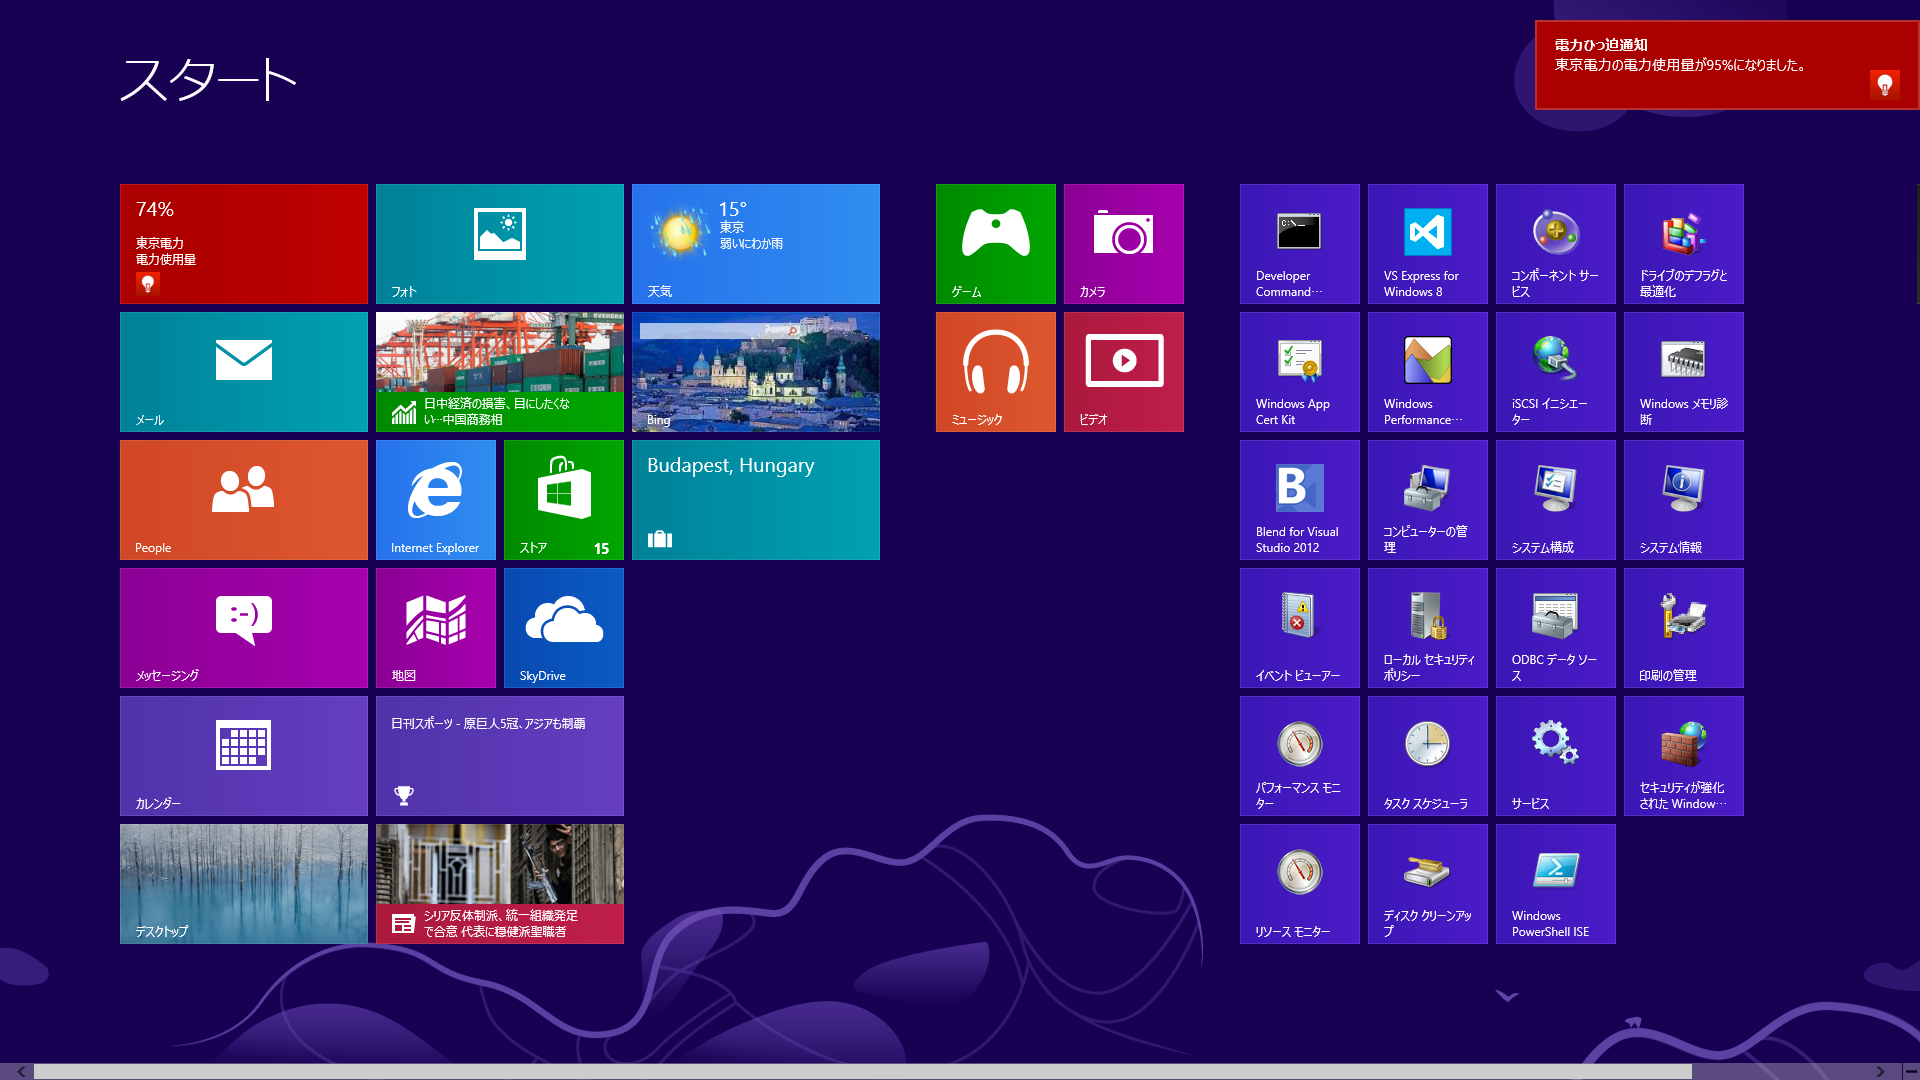This screenshot has width=1920, height=1080.
Task: Launch the Store tile
Action: 563,499
